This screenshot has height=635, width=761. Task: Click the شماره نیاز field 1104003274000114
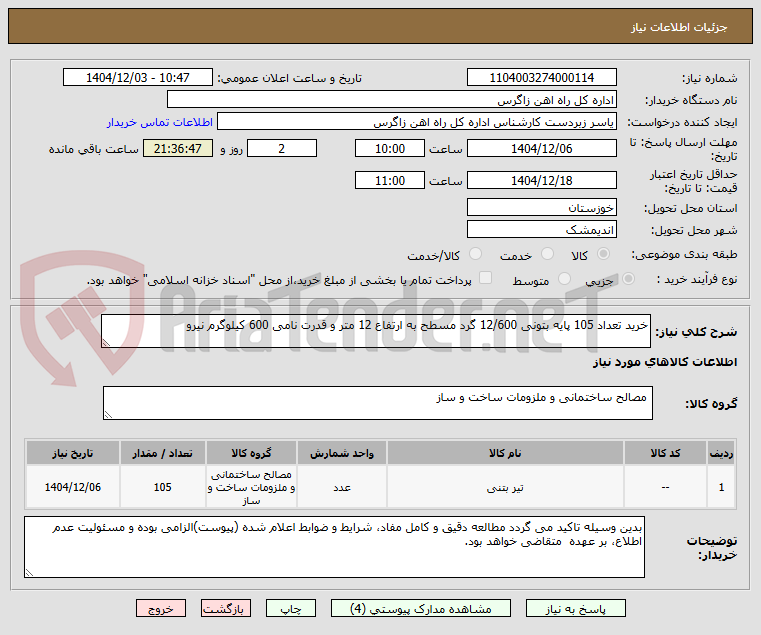[542, 77]
